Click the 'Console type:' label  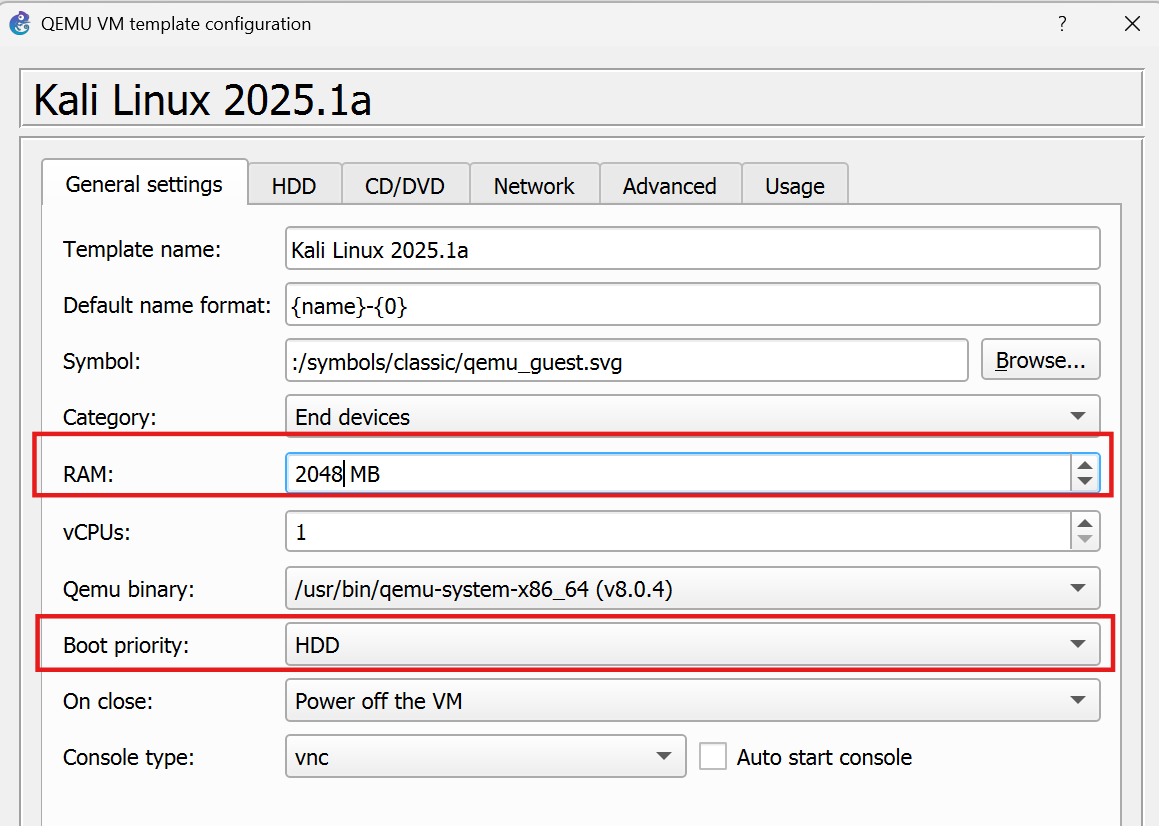tap(129, 757)
